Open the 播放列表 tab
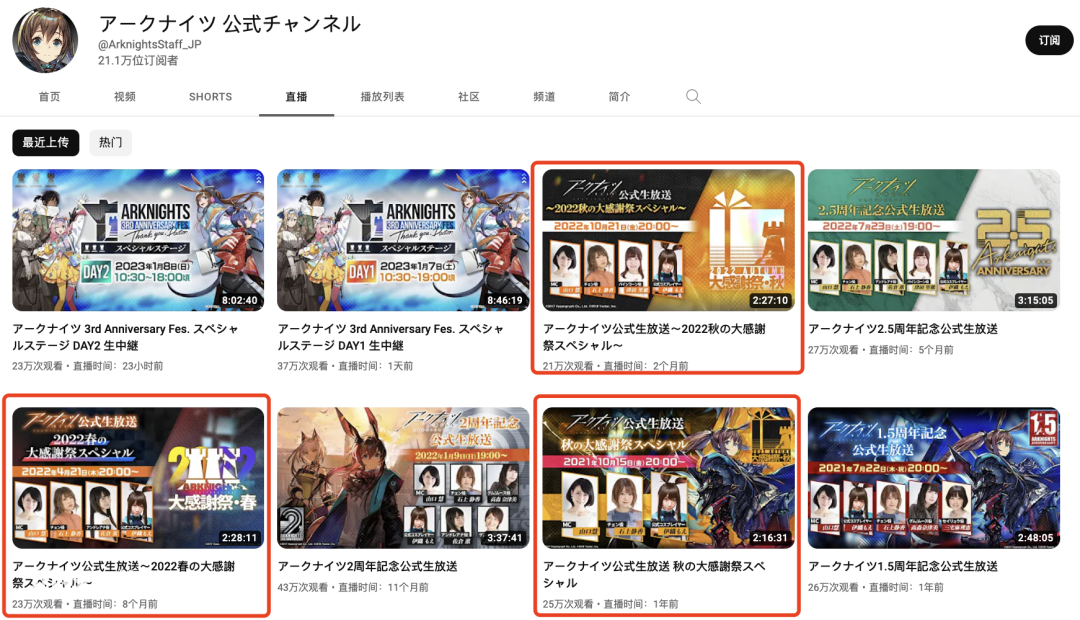This screenshot has height=620, width=1080. tap(382, 97)
